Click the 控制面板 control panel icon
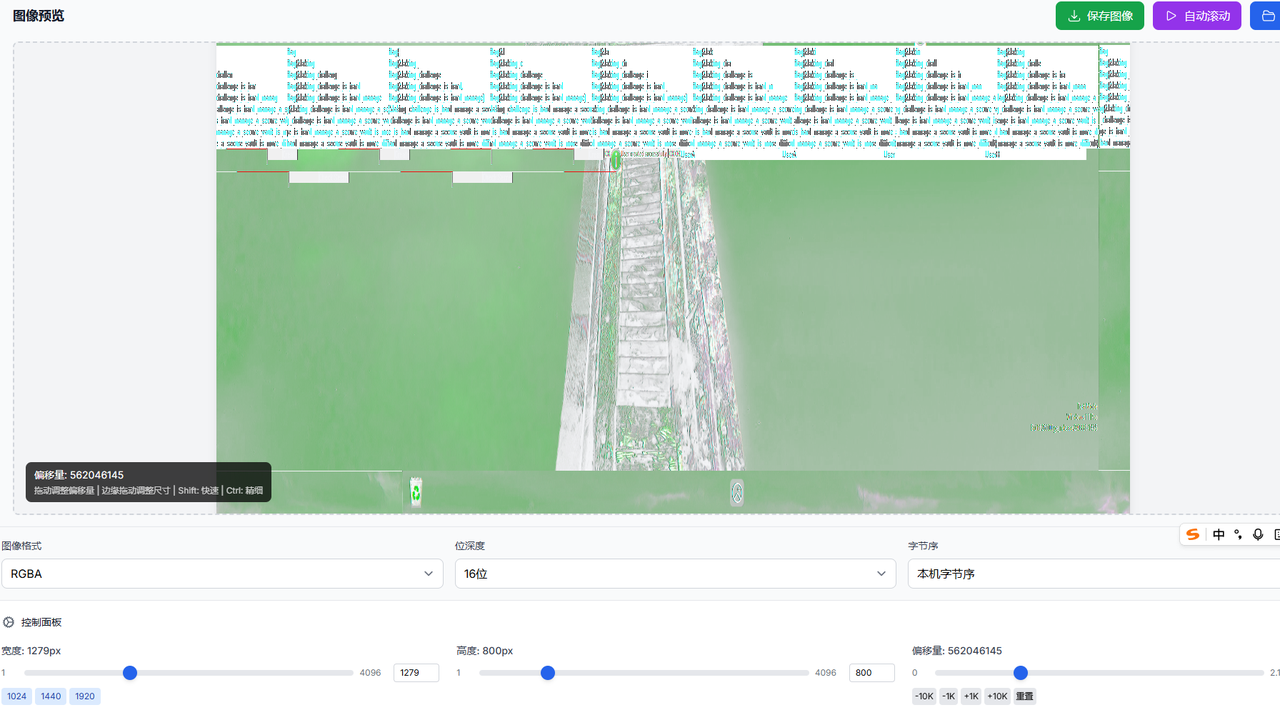The height and width of the screenshot is (710, 1280). 9,622
